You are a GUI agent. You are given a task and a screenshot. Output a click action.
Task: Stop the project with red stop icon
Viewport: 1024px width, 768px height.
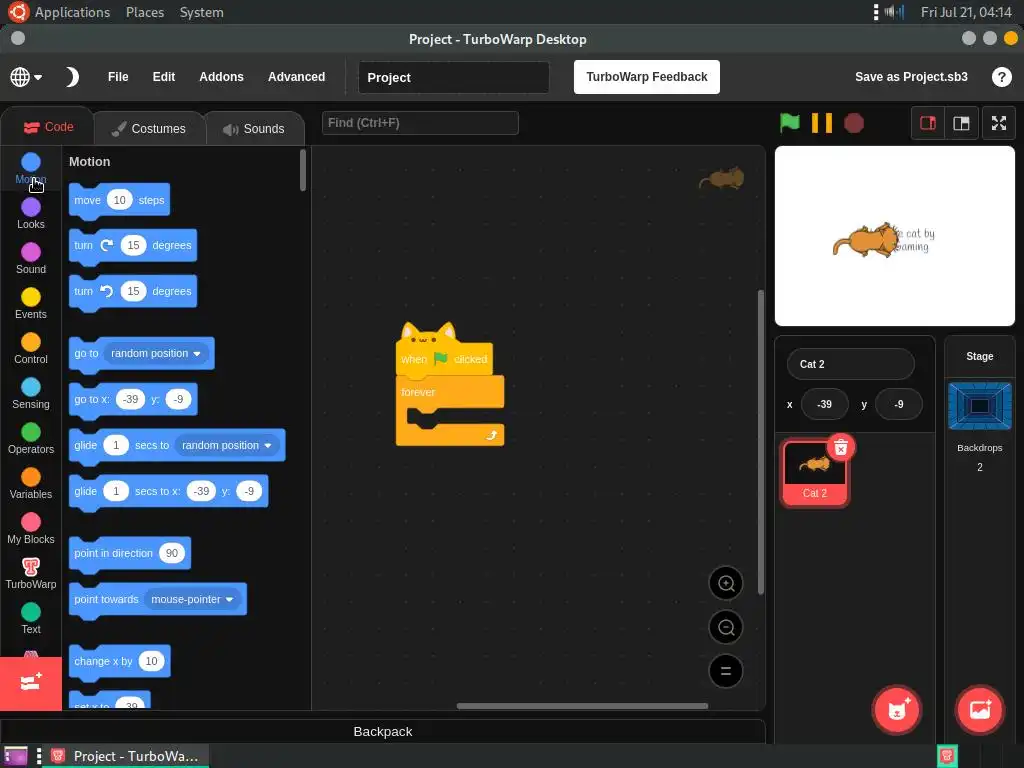click(x=854, y=123)
